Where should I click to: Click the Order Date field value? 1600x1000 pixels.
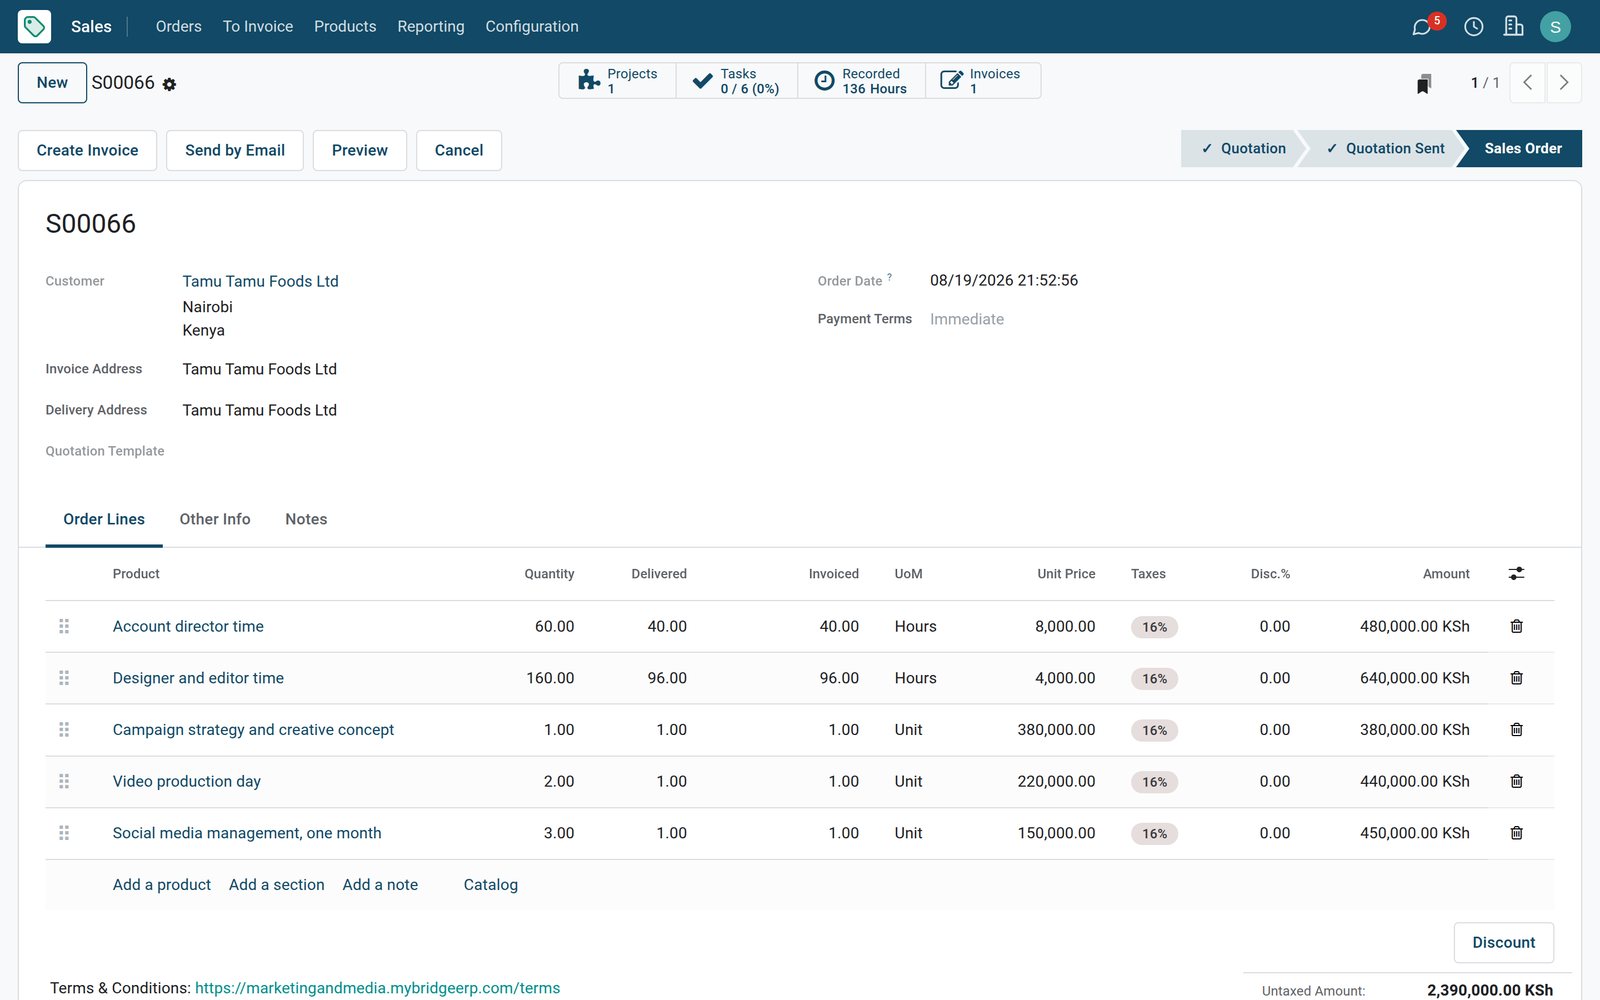click(1004, 280)
